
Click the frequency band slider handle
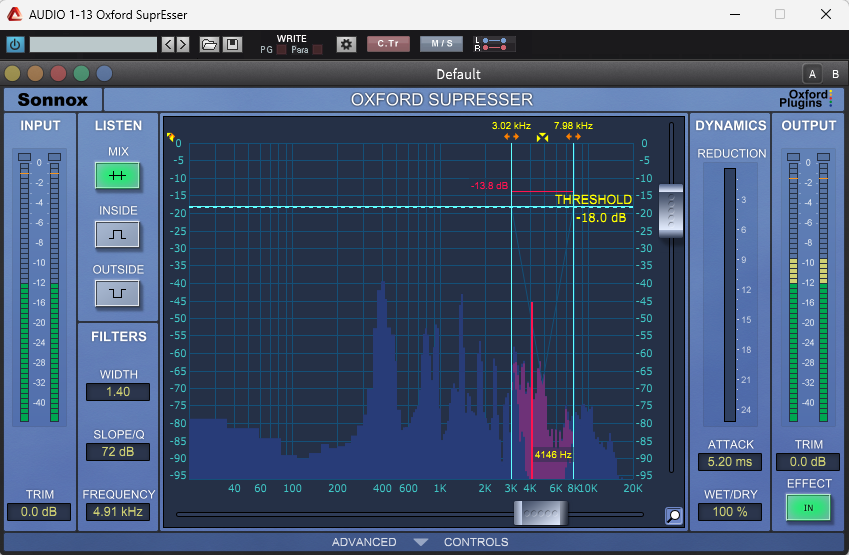[x=541, y=513]
